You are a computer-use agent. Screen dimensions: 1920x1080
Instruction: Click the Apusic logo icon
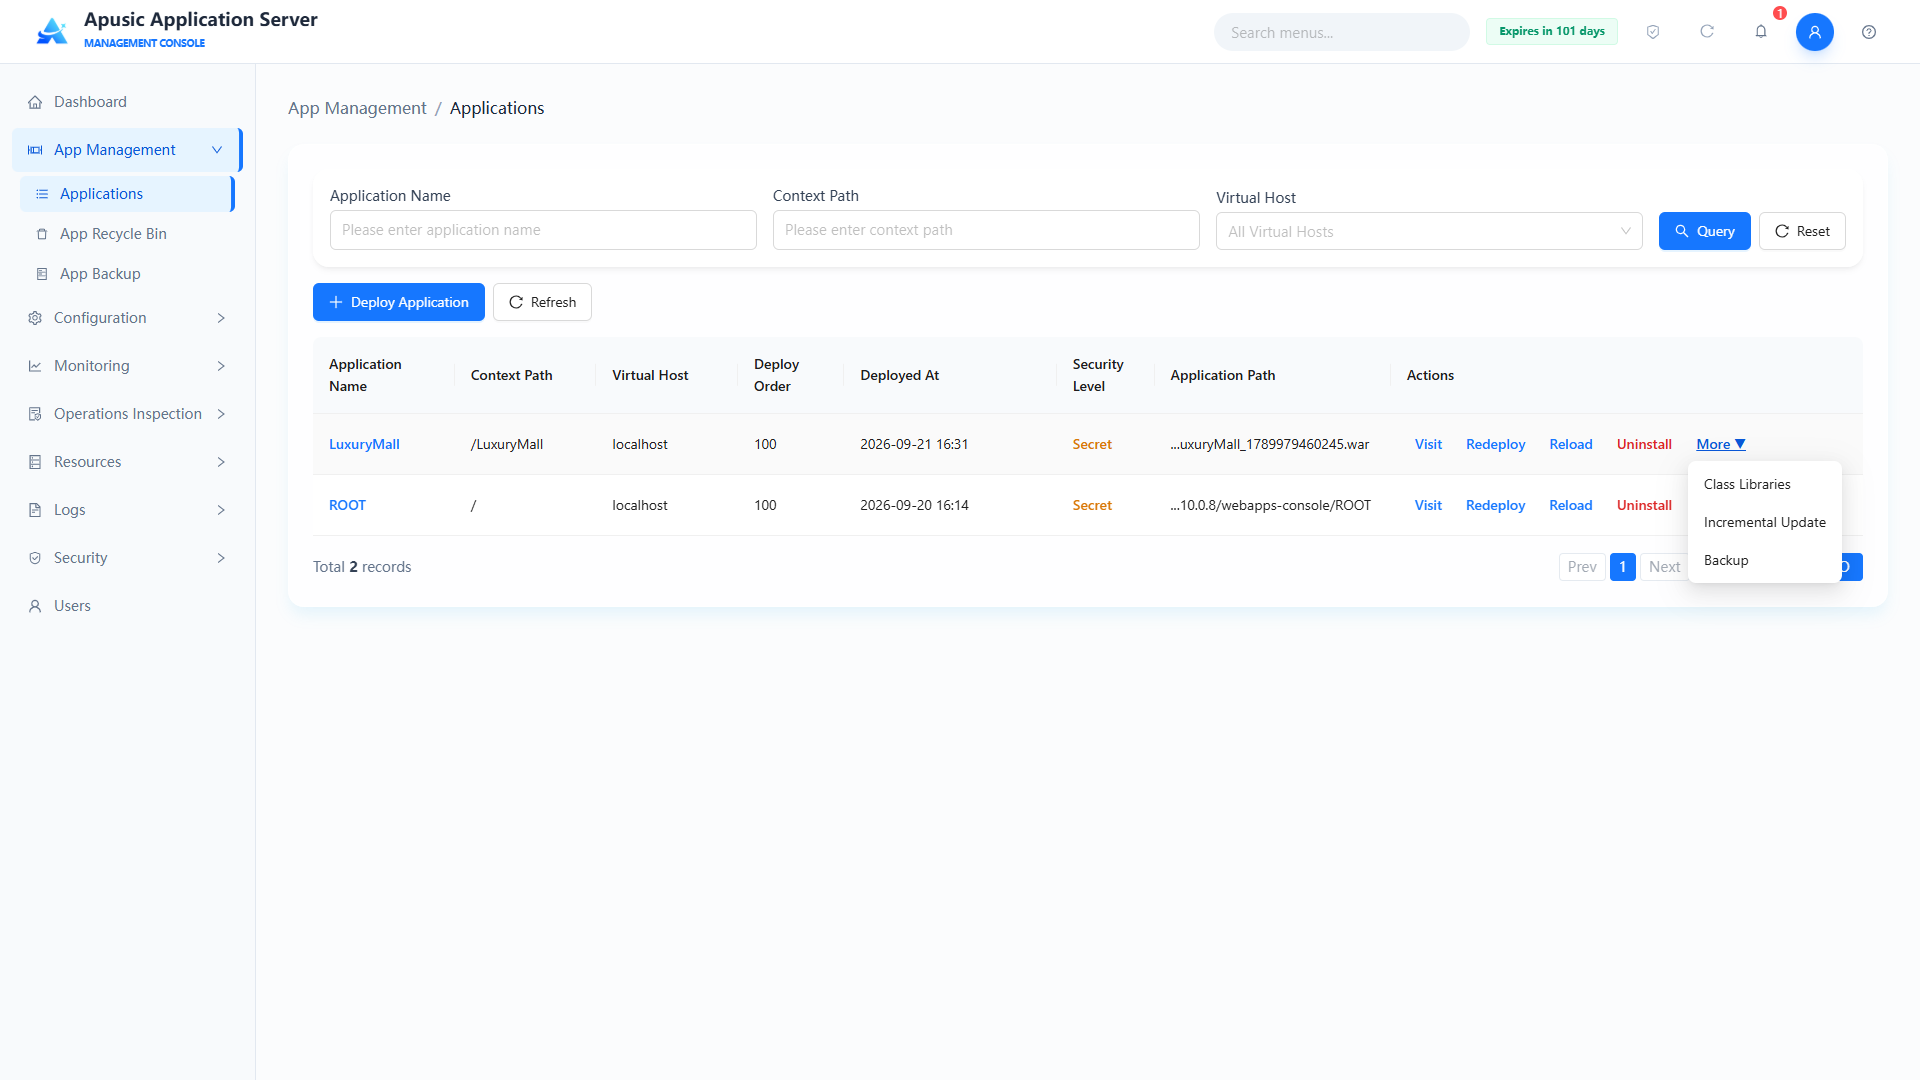tap(52, 32)
